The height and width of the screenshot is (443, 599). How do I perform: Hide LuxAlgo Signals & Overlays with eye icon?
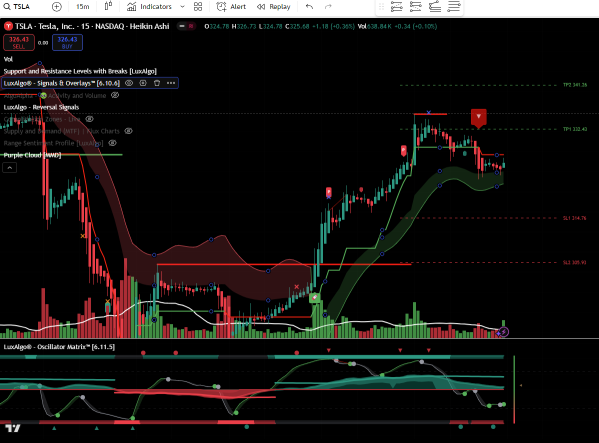coord(129,83)
